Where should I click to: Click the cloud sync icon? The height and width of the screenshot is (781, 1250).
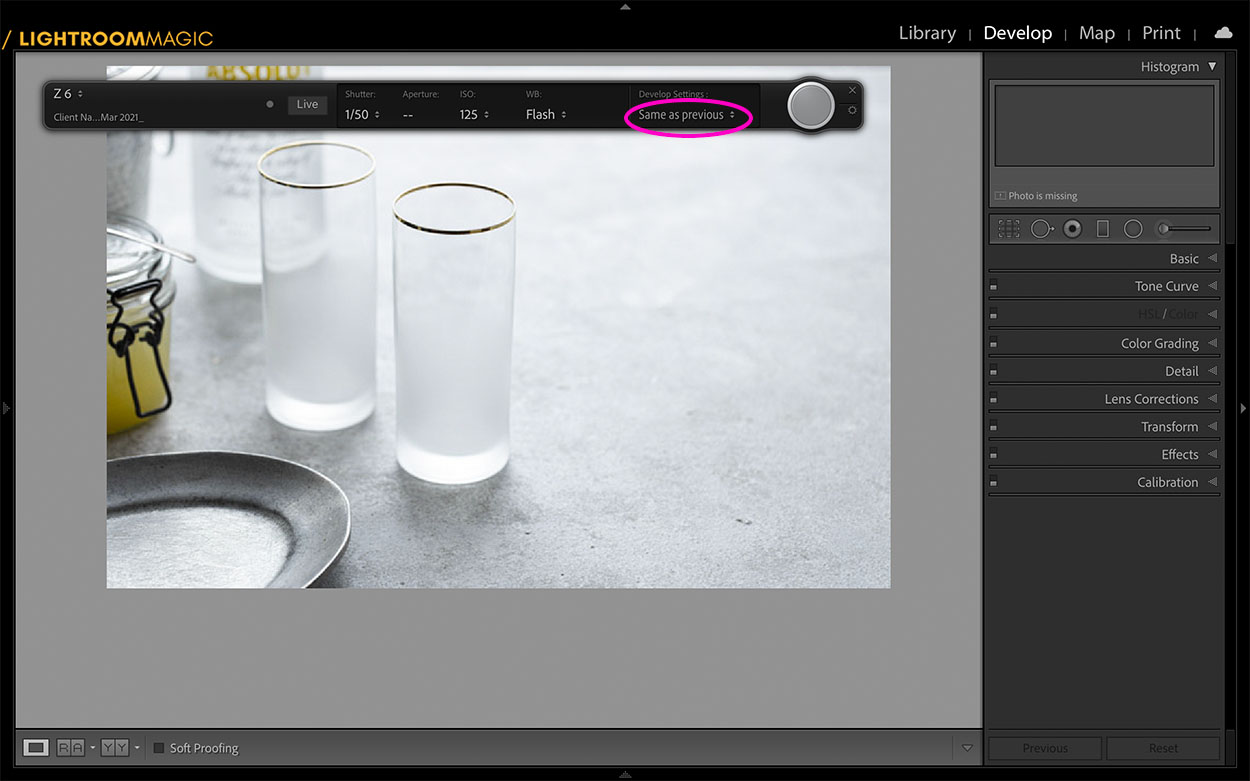tap(1223, 33)
